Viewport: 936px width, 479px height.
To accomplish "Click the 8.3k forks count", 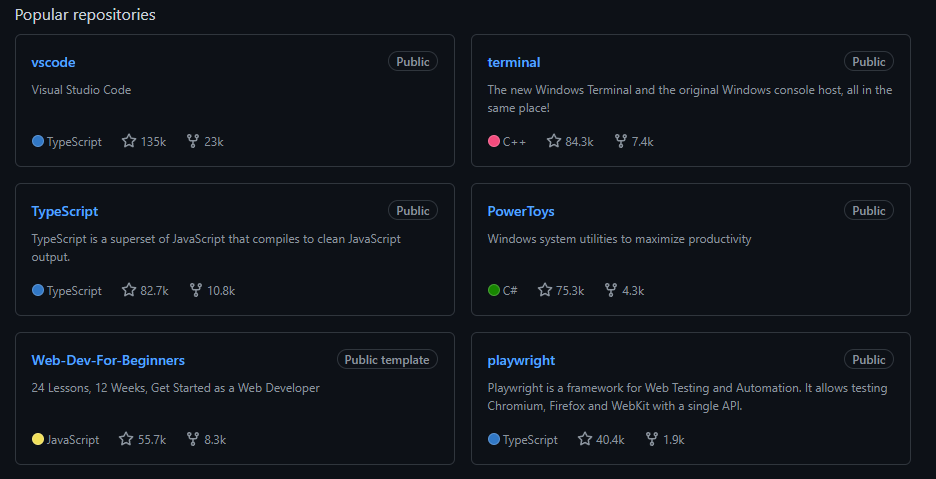I will click(x=215, y=440).
